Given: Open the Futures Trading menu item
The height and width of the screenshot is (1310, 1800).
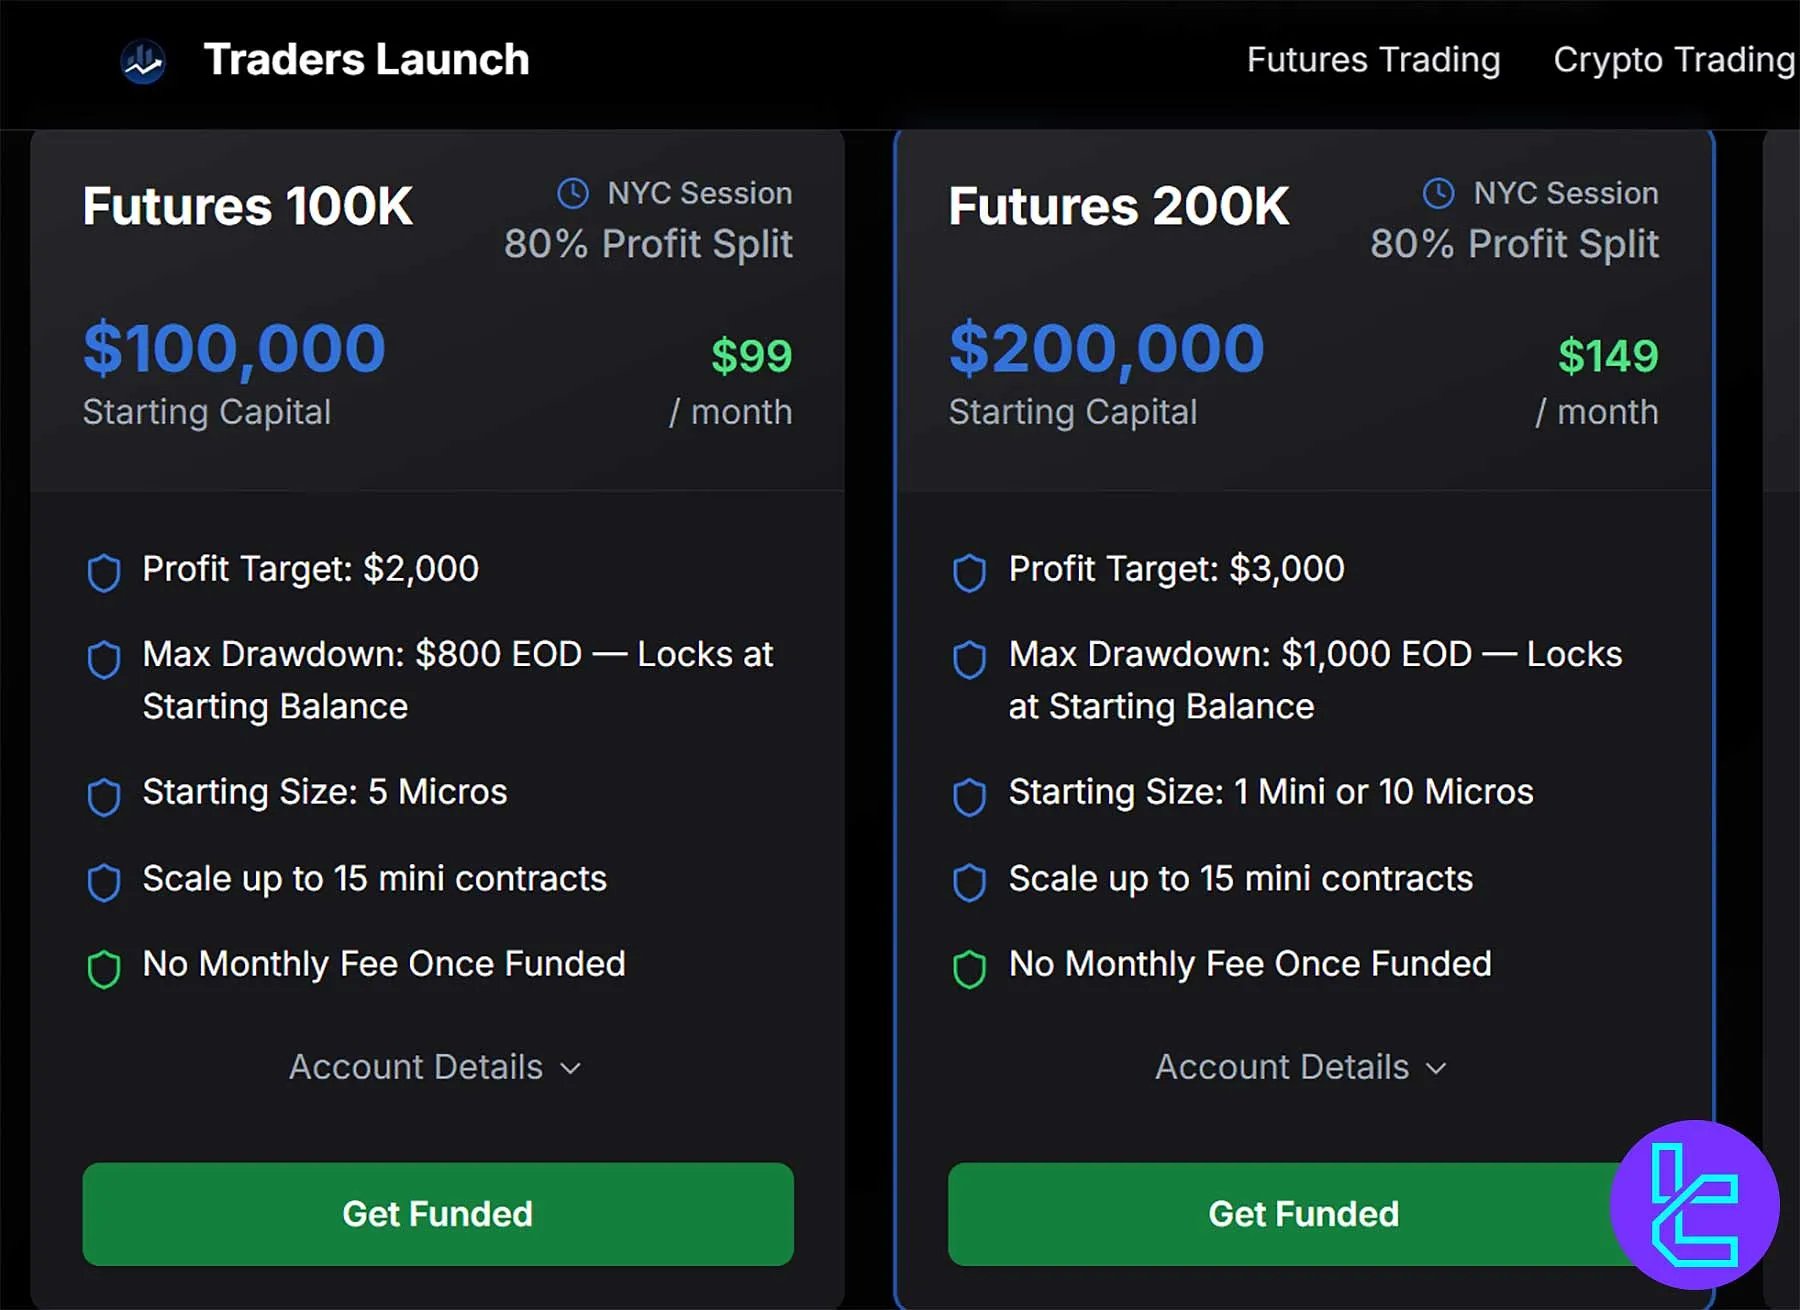Looking at the screenshot, I should tap(1373, 60).
